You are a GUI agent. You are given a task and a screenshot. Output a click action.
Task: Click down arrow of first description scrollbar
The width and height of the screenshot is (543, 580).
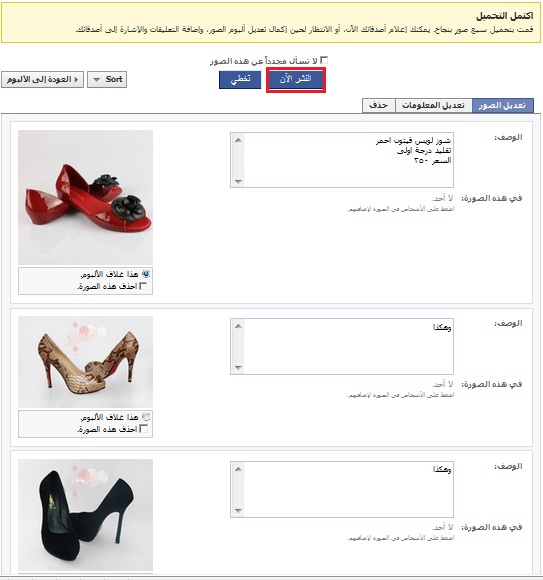(238, 182)
